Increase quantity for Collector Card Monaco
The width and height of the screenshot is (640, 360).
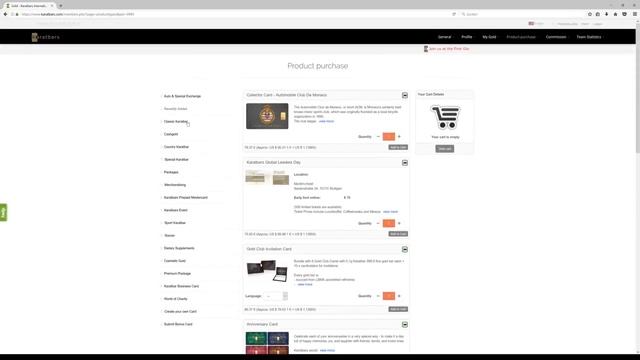pyautogui.click(x=399, y=137)
